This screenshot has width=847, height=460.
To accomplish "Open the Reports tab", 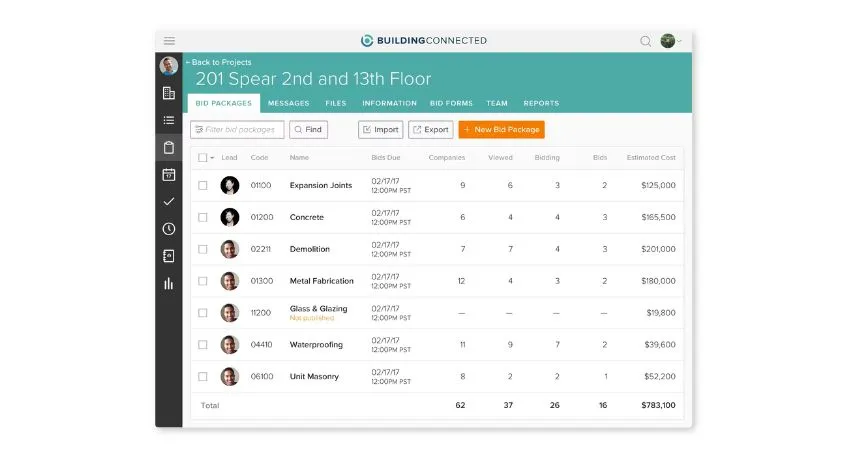I will pos(541,103).
